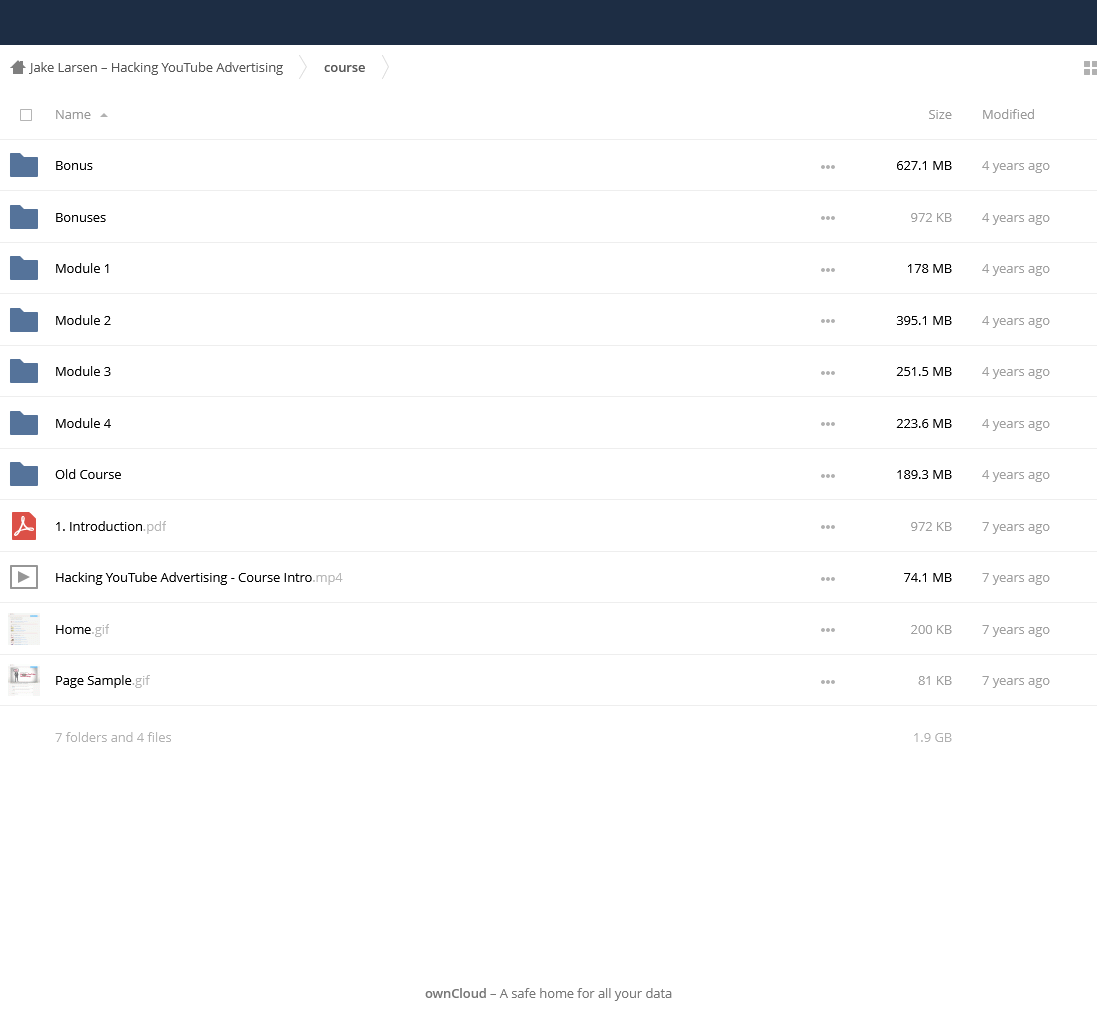
Task: Click the 81 KB size value
Action: click(935, 680)
